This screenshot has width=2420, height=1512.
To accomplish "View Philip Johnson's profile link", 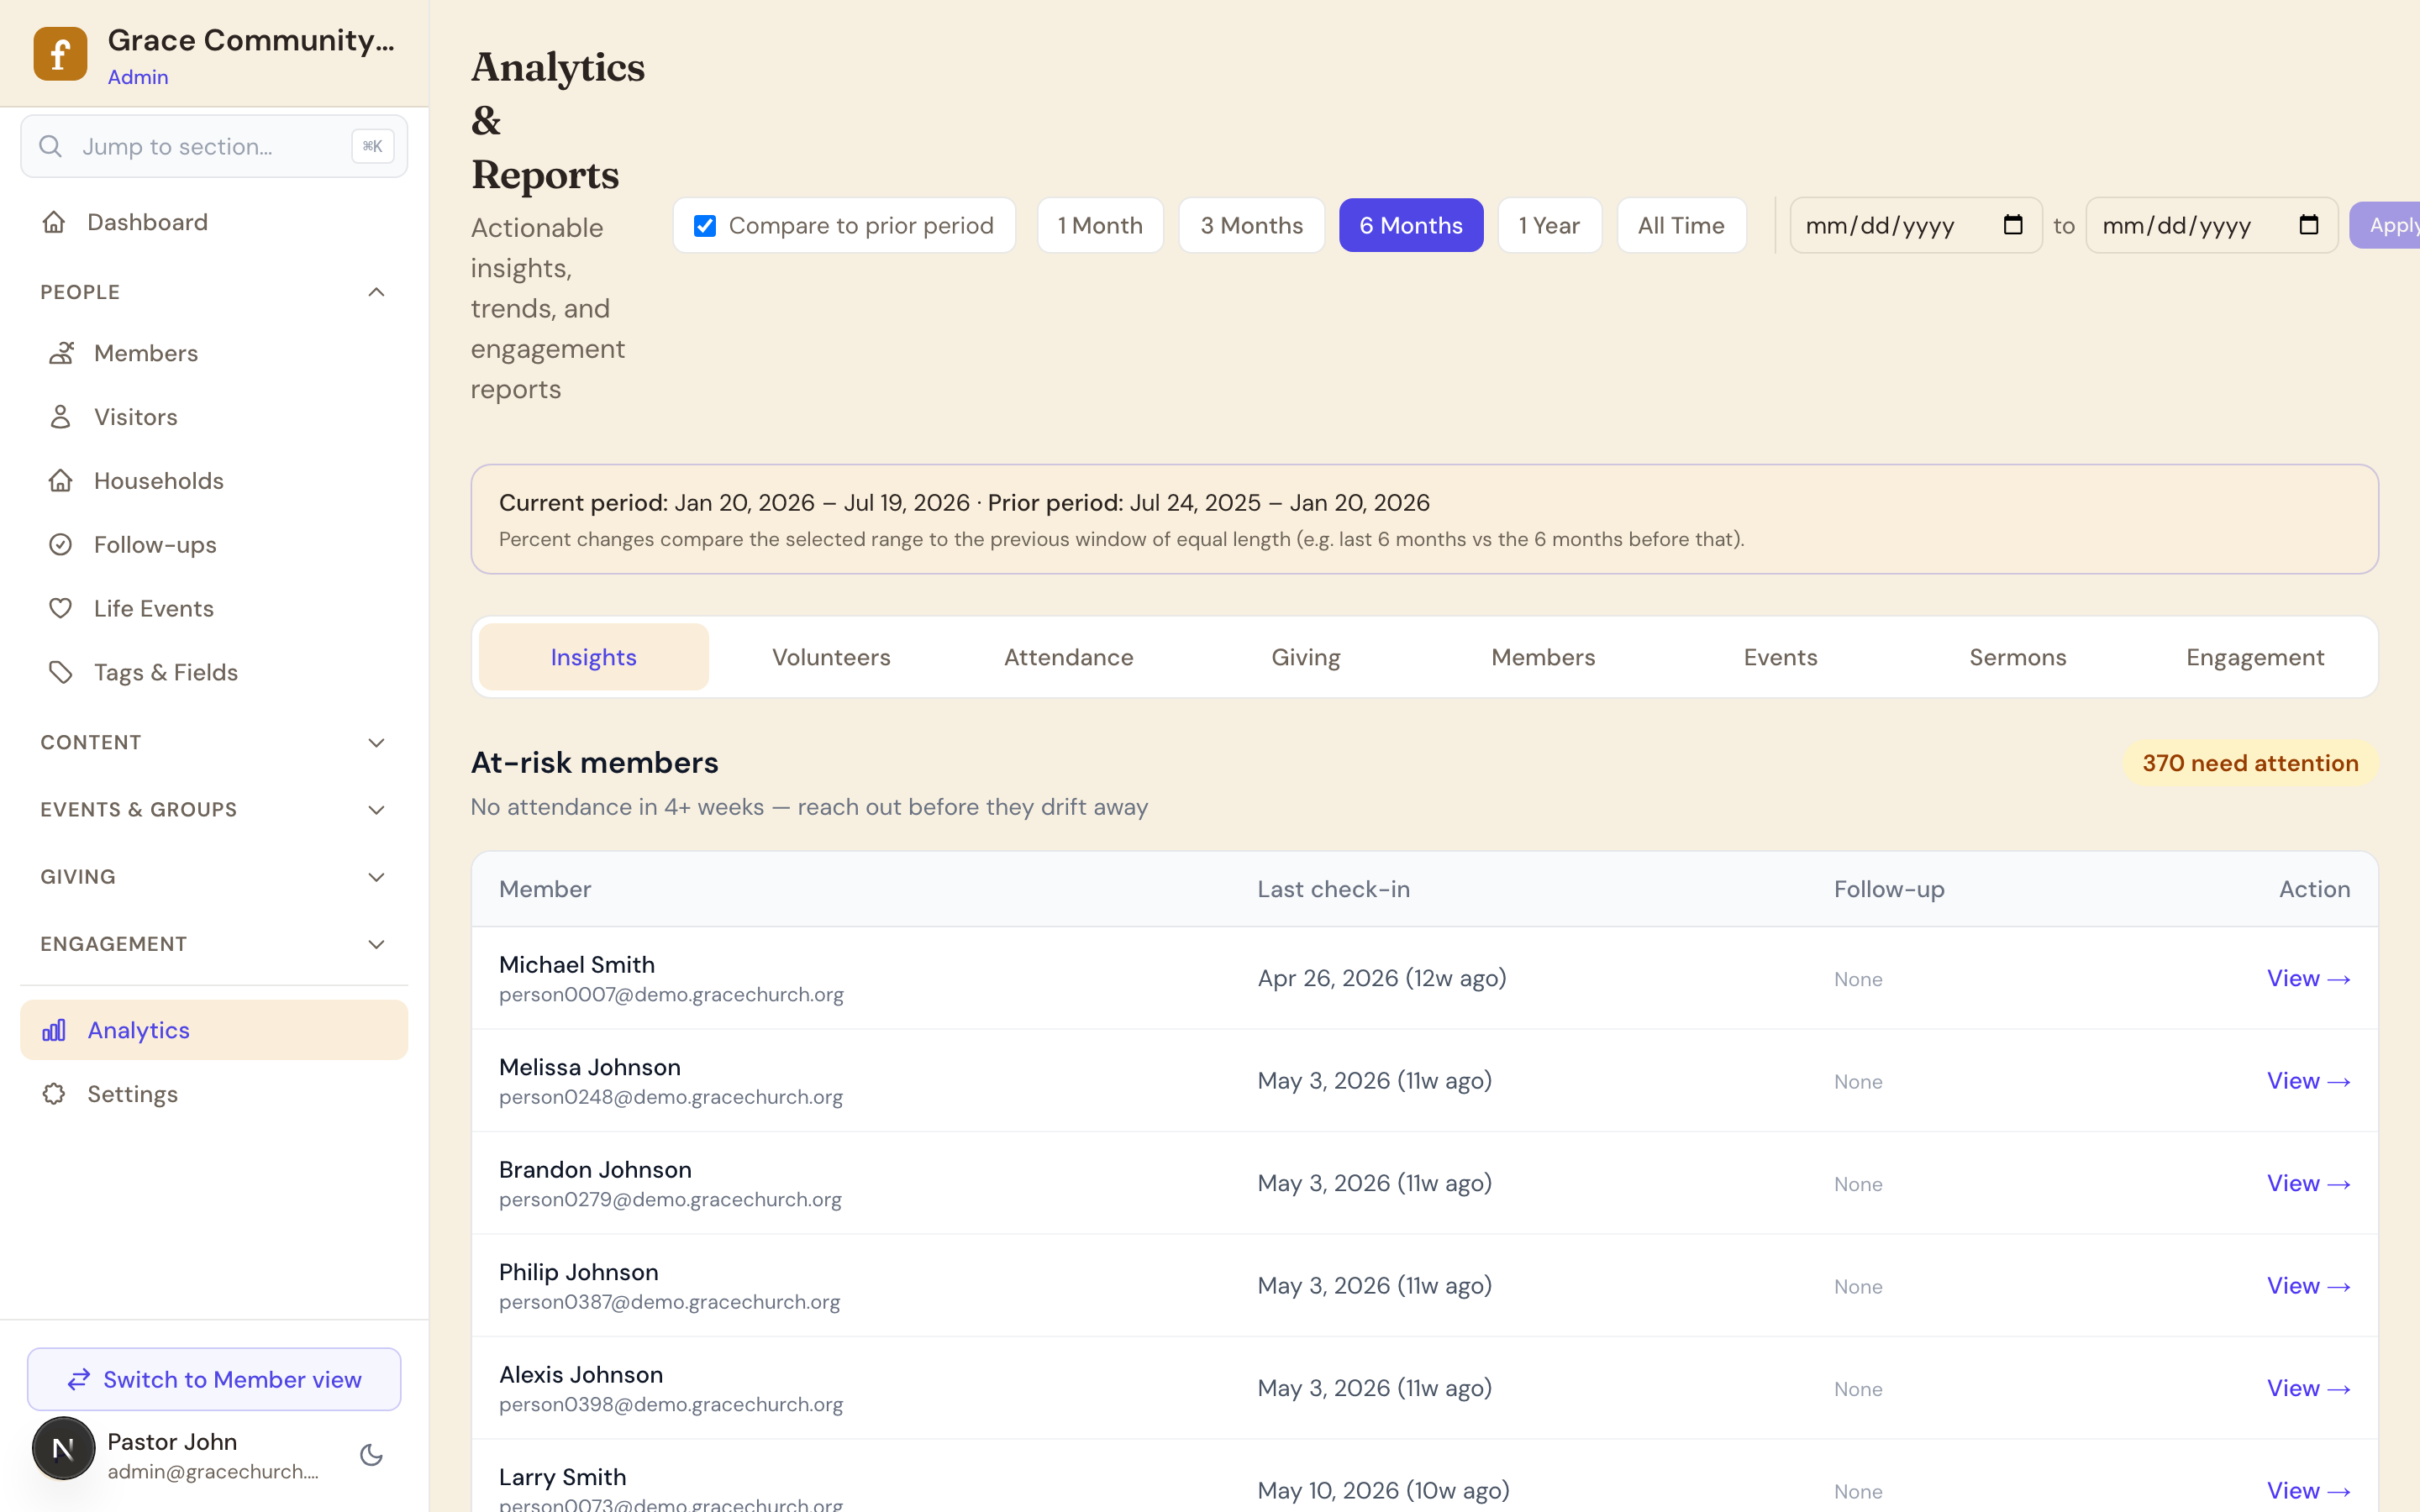I will coord(2308,1286).
